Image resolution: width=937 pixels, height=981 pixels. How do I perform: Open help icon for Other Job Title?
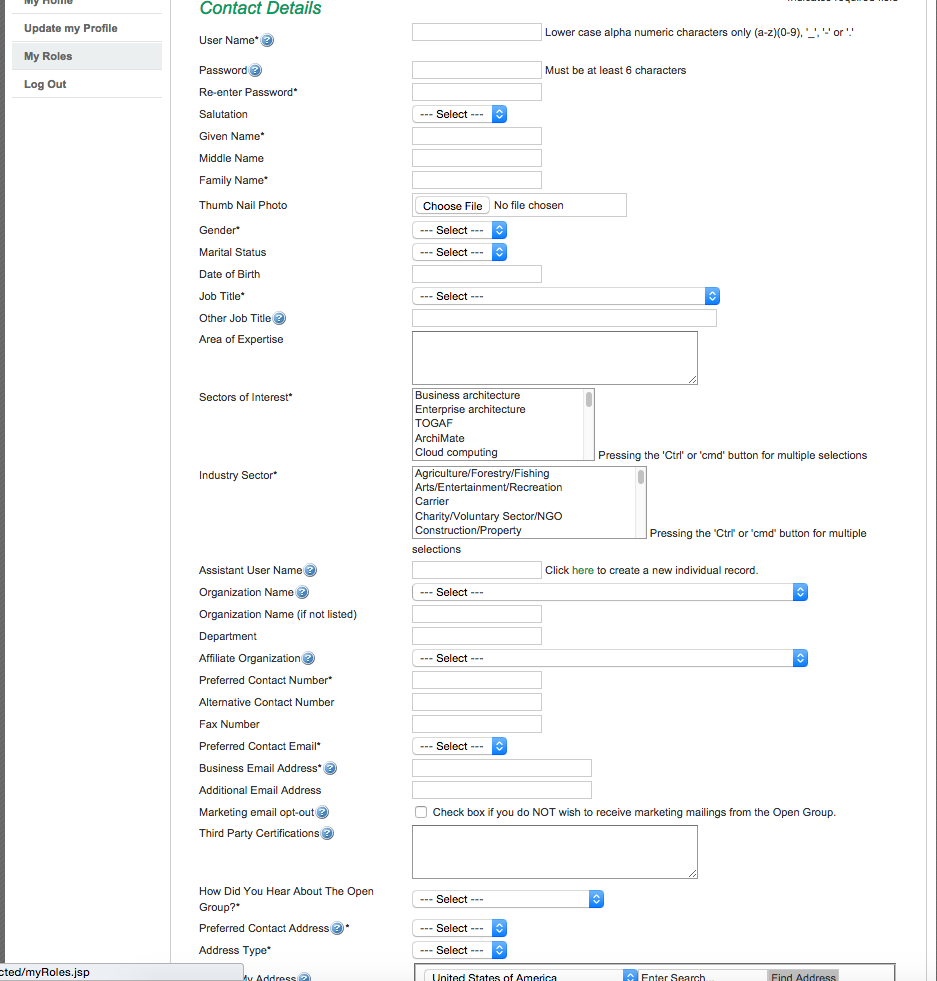coord(279,319)
